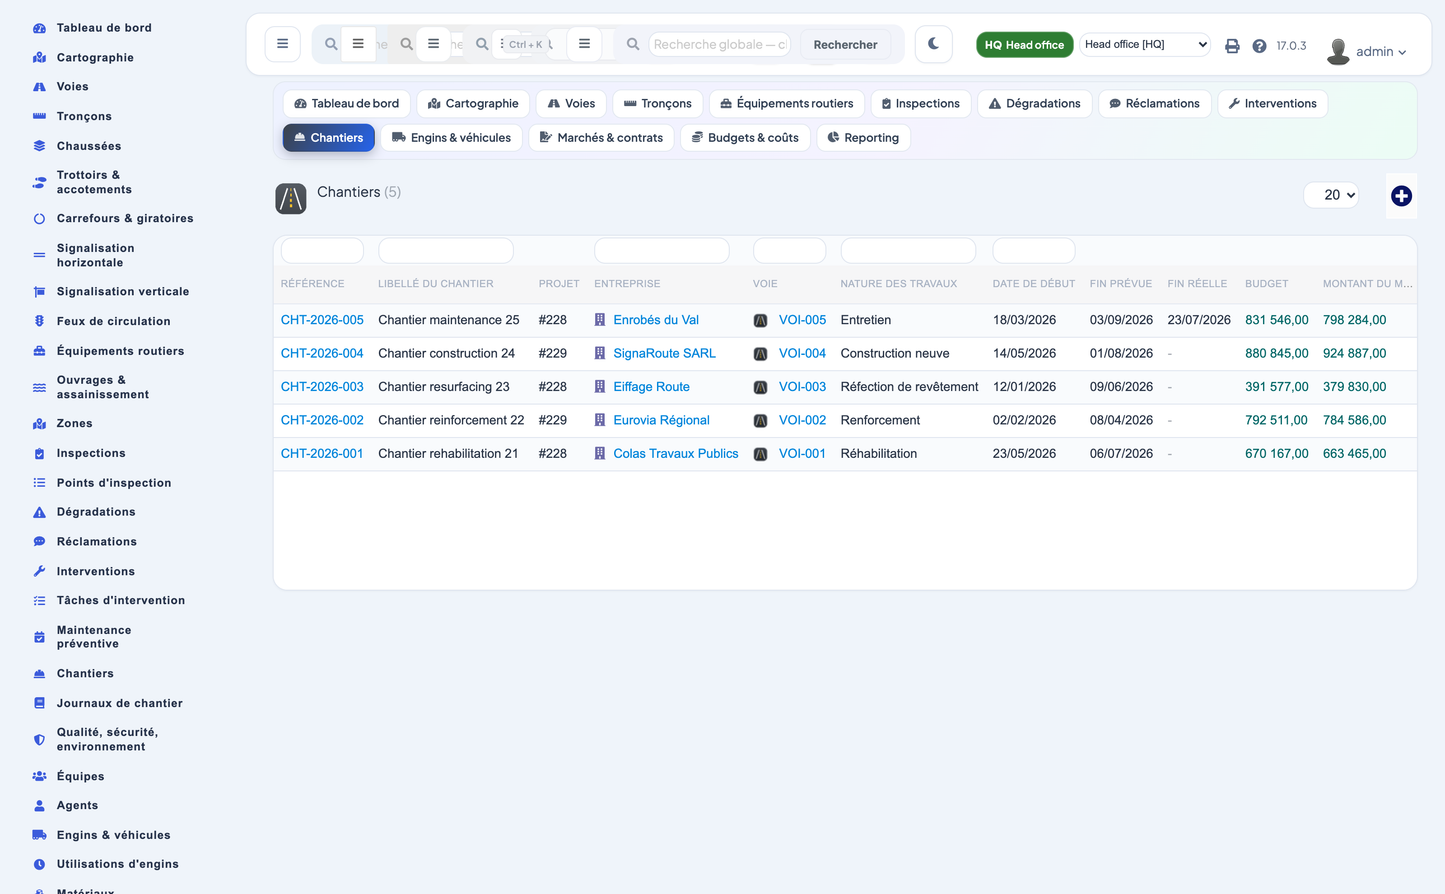The width and height of the screenshot is (1445, 894).
Task: Select the text "Chantier resurfacing 23"
Action: (444, 387)
